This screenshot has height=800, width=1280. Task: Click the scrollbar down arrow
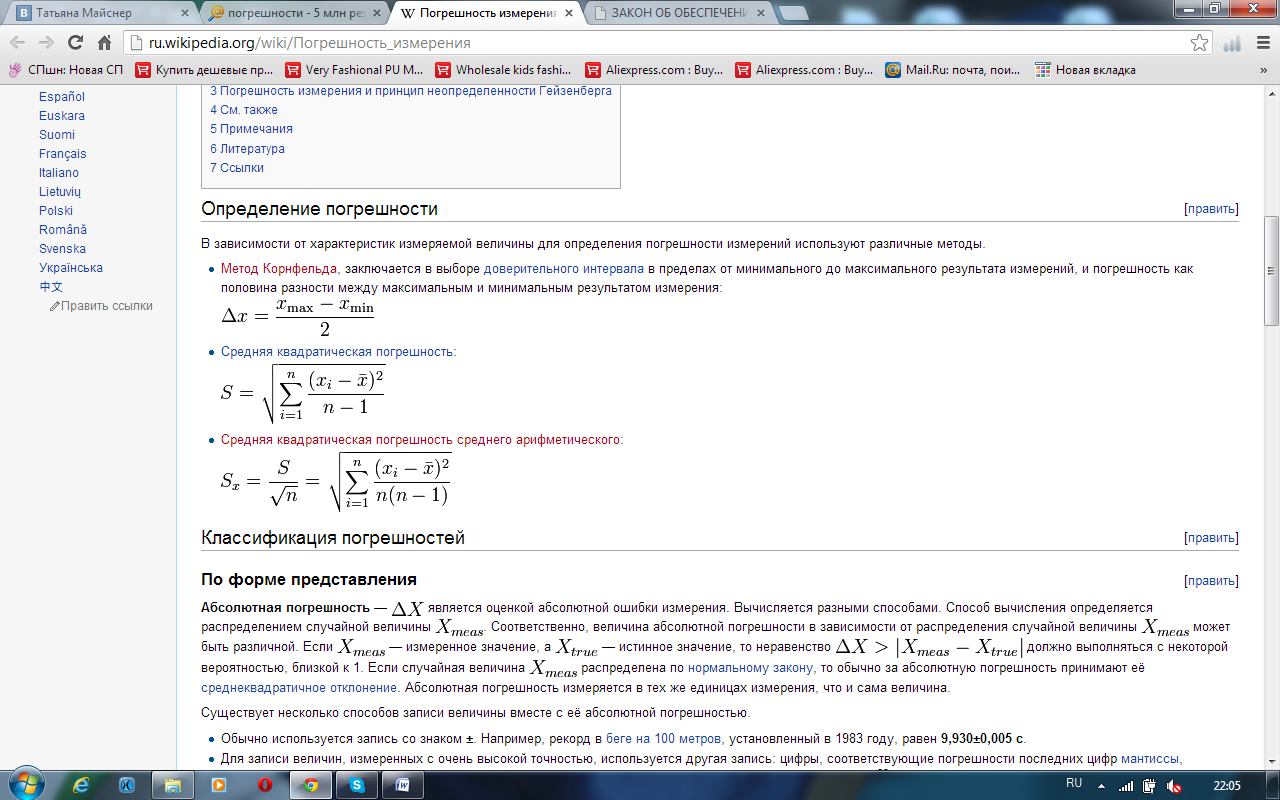click(1271, 762)
